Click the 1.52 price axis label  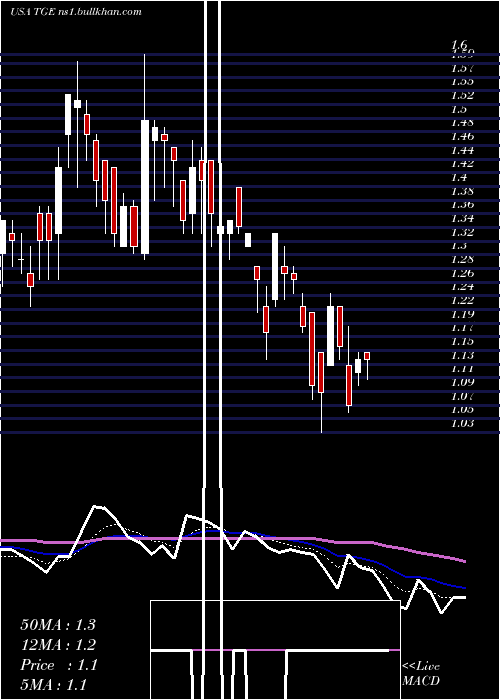pyautogui.click(x=462, y=96)
